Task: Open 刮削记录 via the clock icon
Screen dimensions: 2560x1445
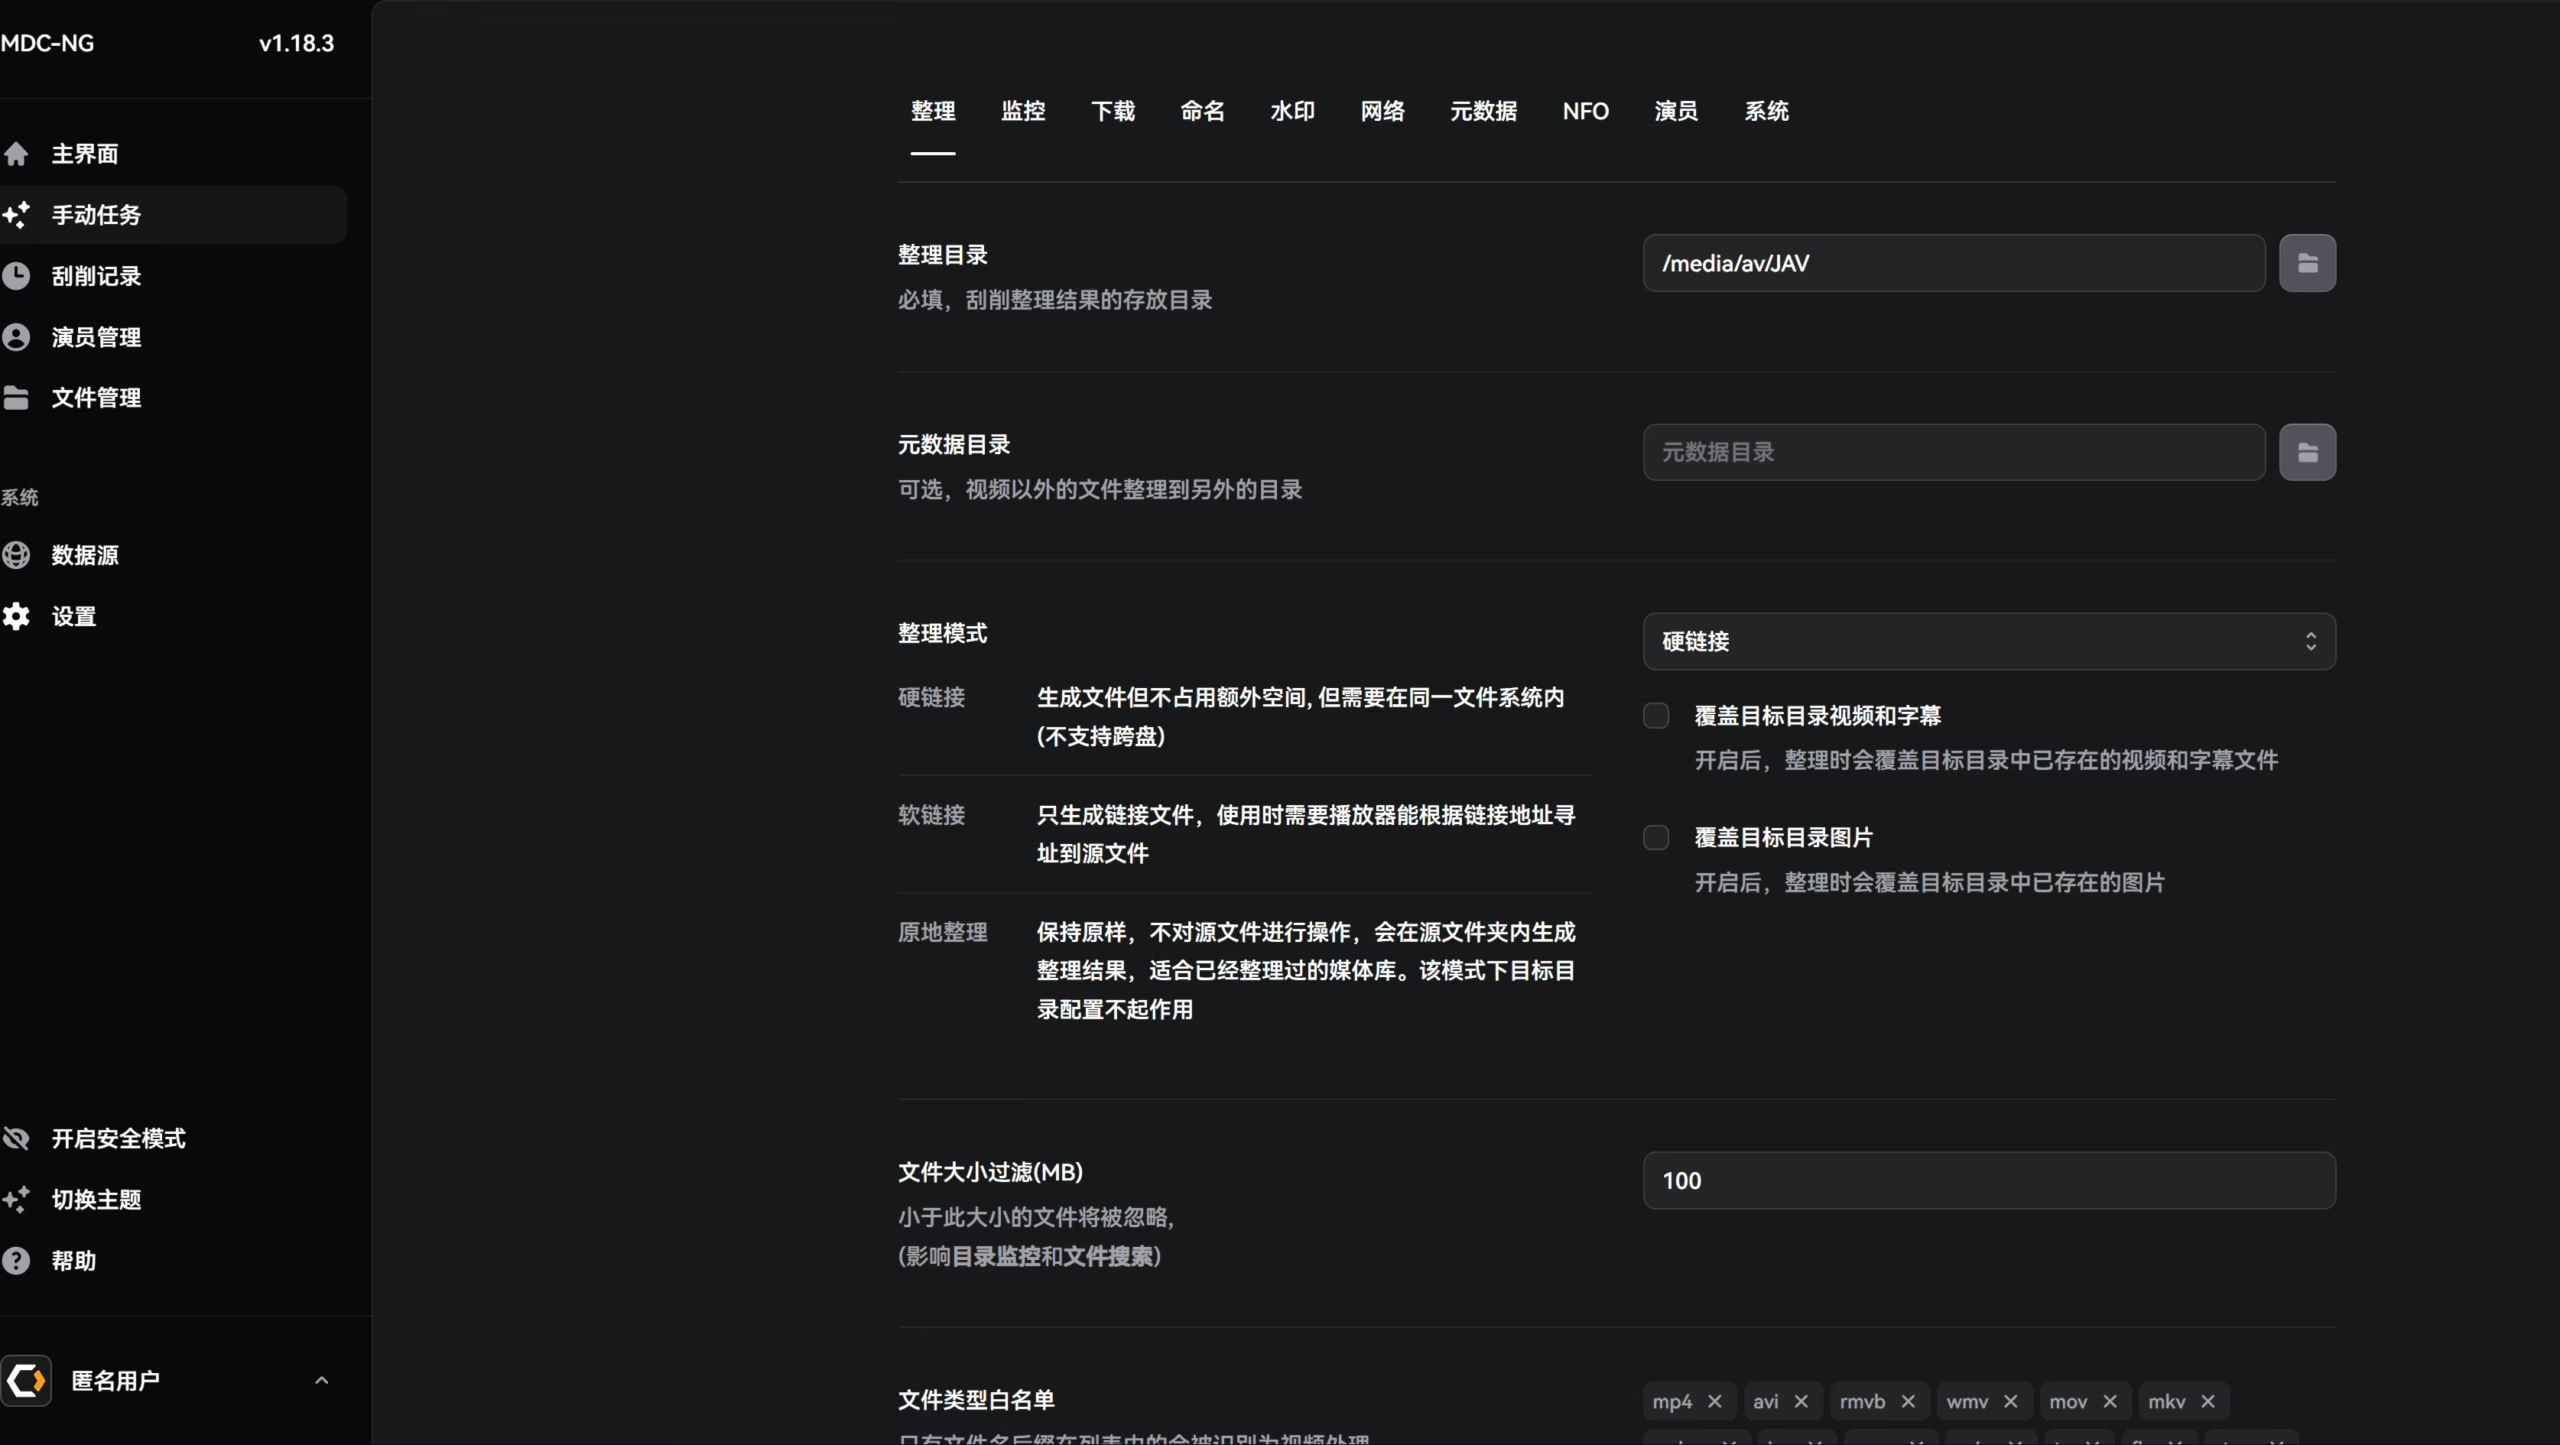Action: 17,276
